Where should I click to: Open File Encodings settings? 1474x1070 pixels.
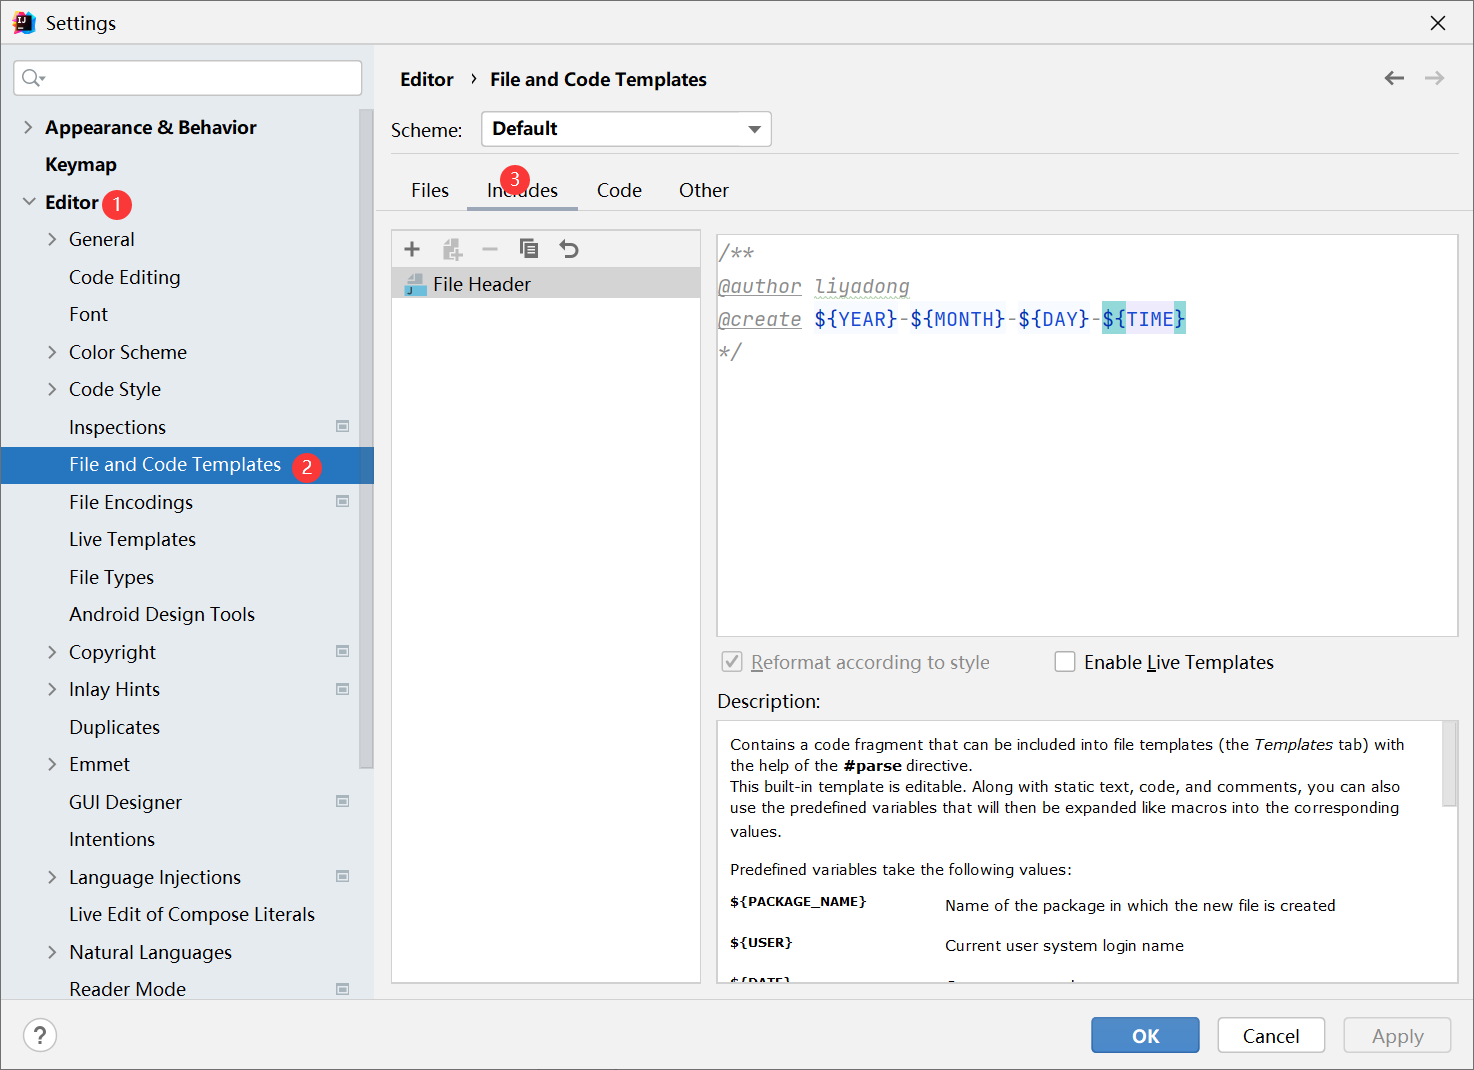pos(131,502)
